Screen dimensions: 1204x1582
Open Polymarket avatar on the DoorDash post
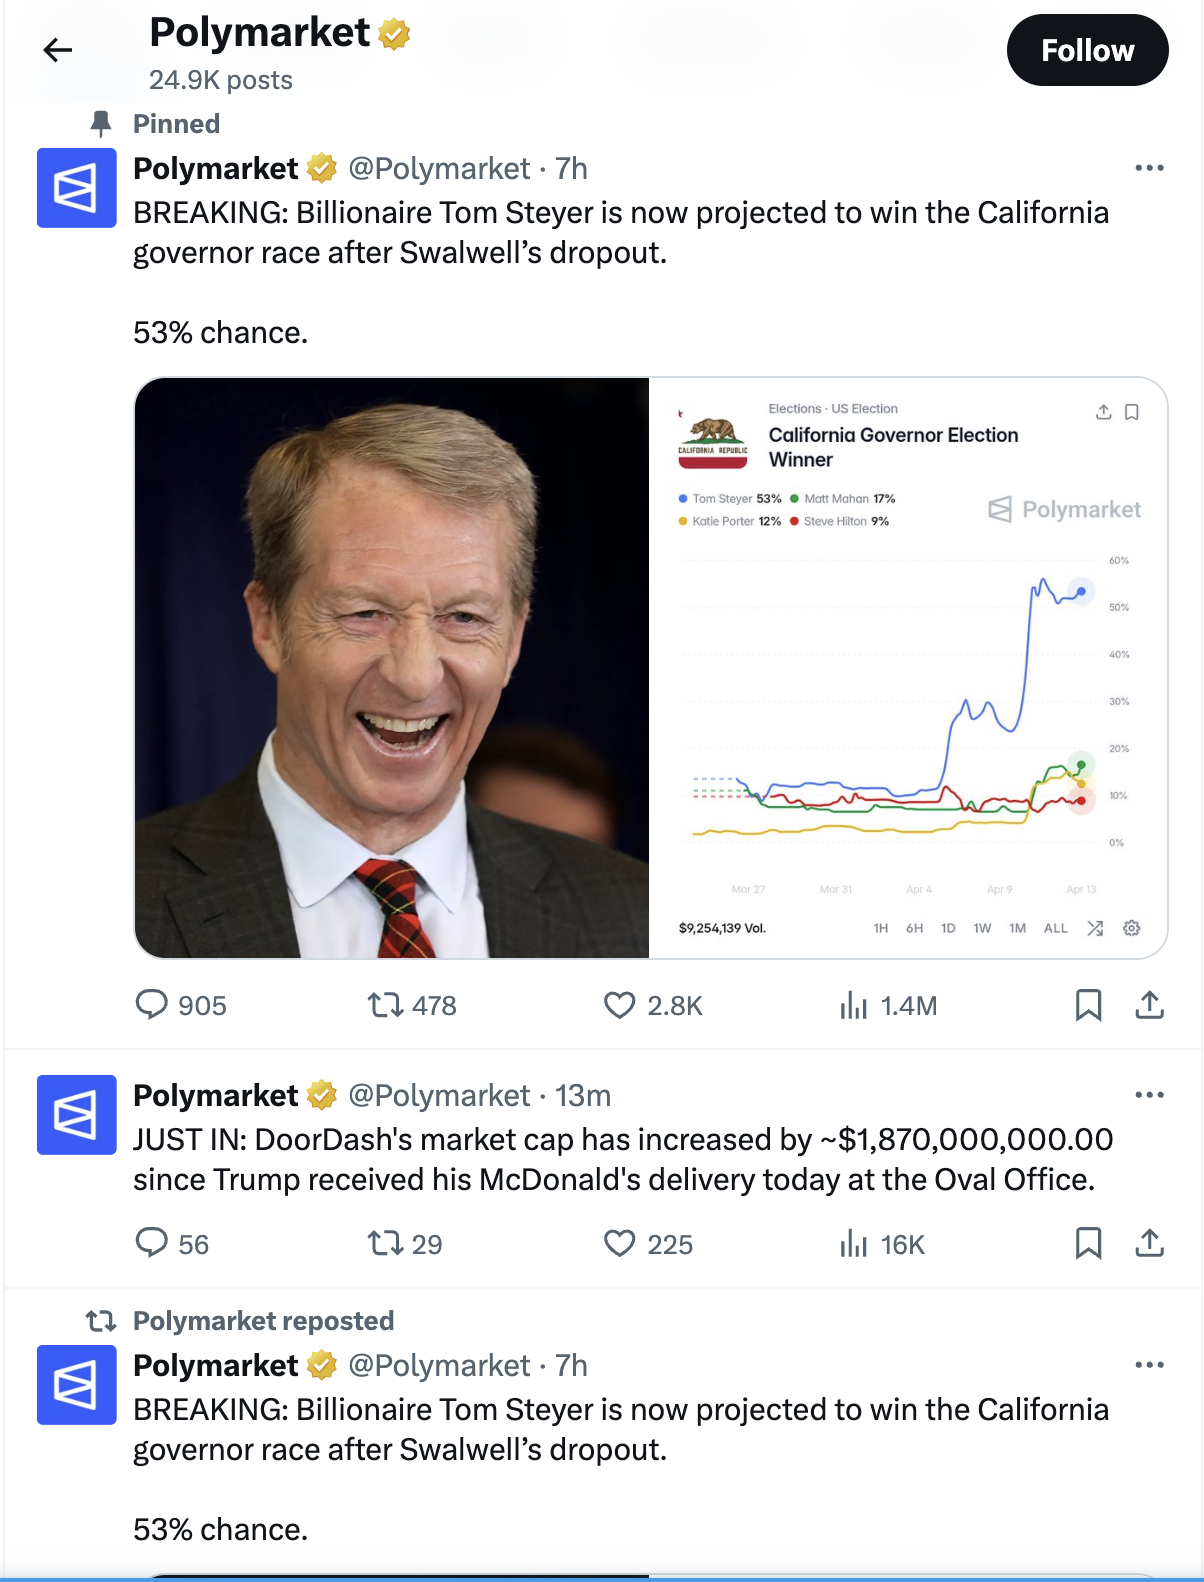pyautogui.click(x=77, y=1115)
